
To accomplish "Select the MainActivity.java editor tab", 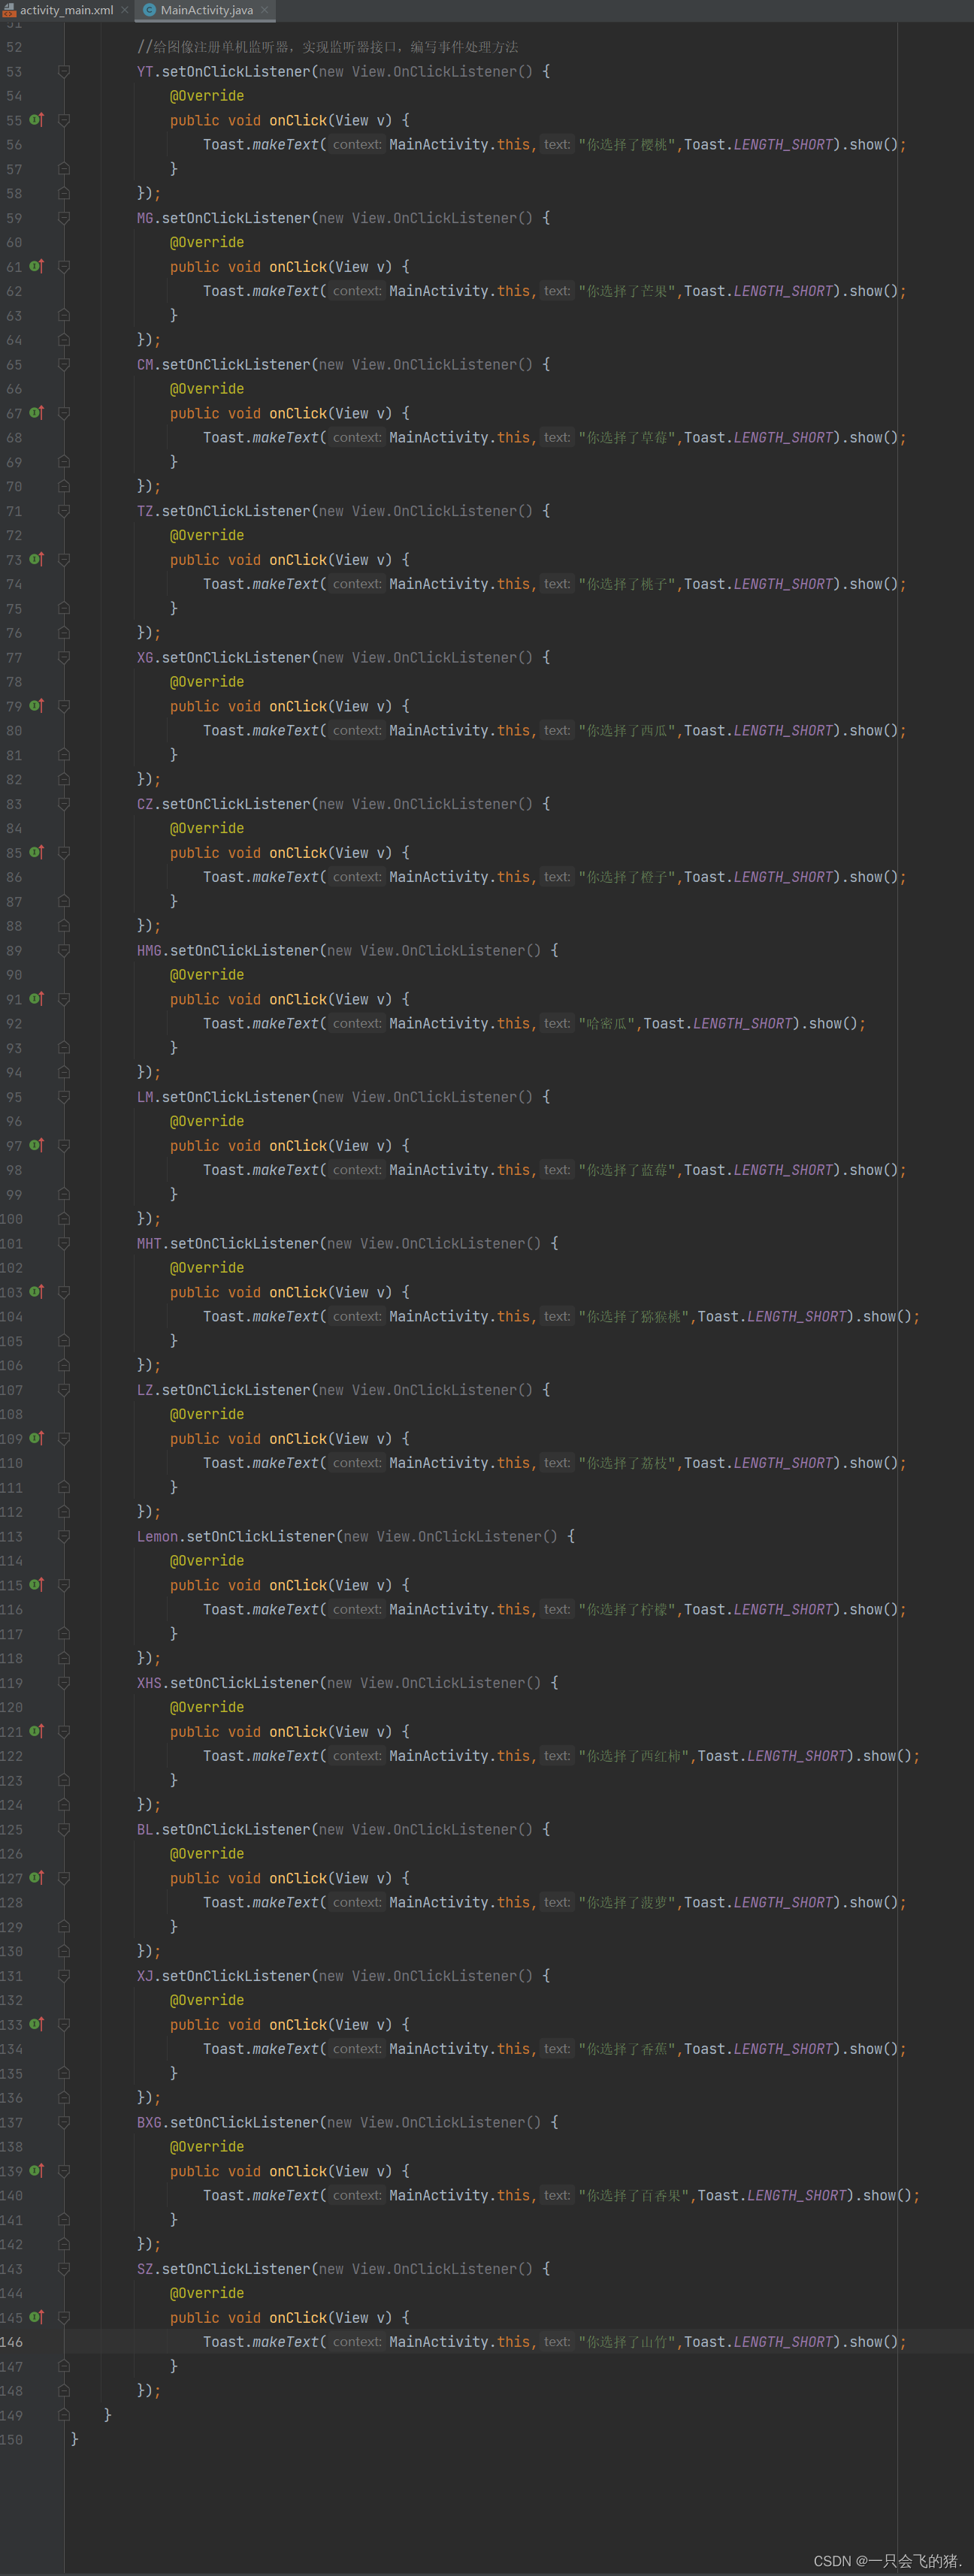I will (x=206, y=10).
